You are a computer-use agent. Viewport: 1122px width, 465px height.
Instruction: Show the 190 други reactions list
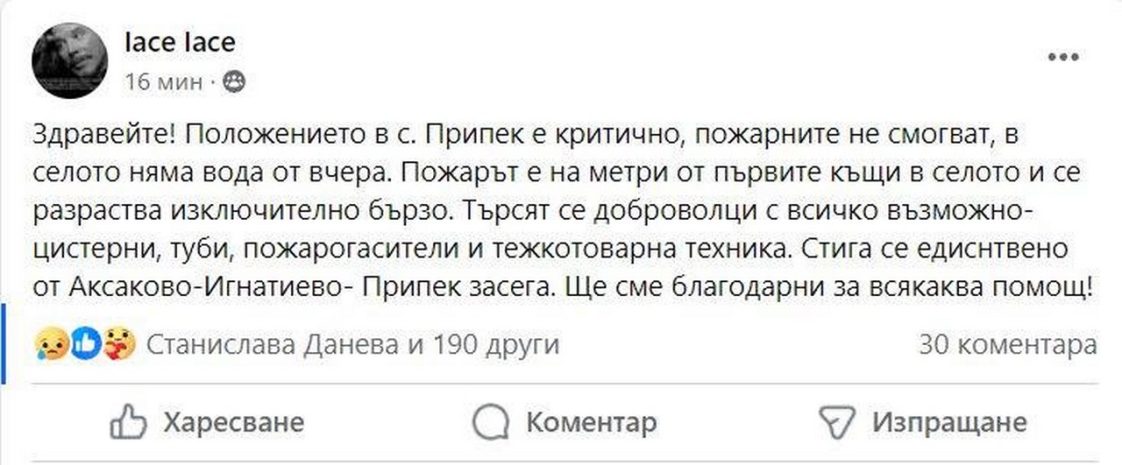click(x=493, y=346)
